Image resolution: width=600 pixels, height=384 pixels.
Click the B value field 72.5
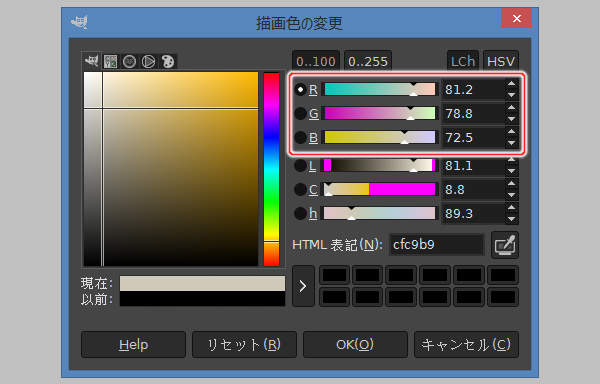click(x=473, y=137)
